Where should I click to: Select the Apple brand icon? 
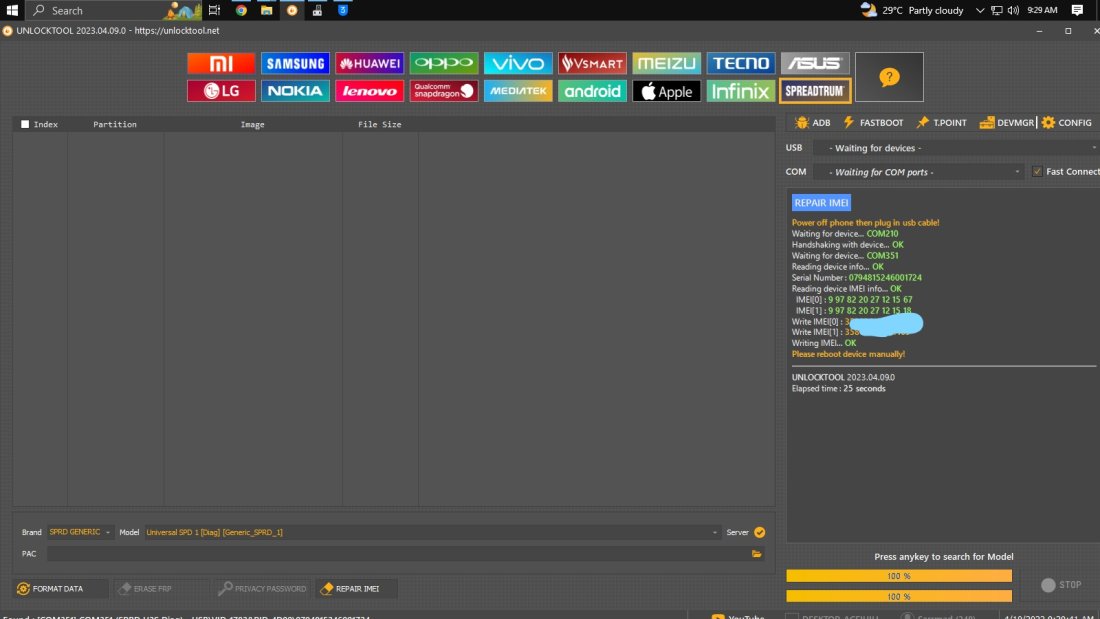(x=666, y=91)
